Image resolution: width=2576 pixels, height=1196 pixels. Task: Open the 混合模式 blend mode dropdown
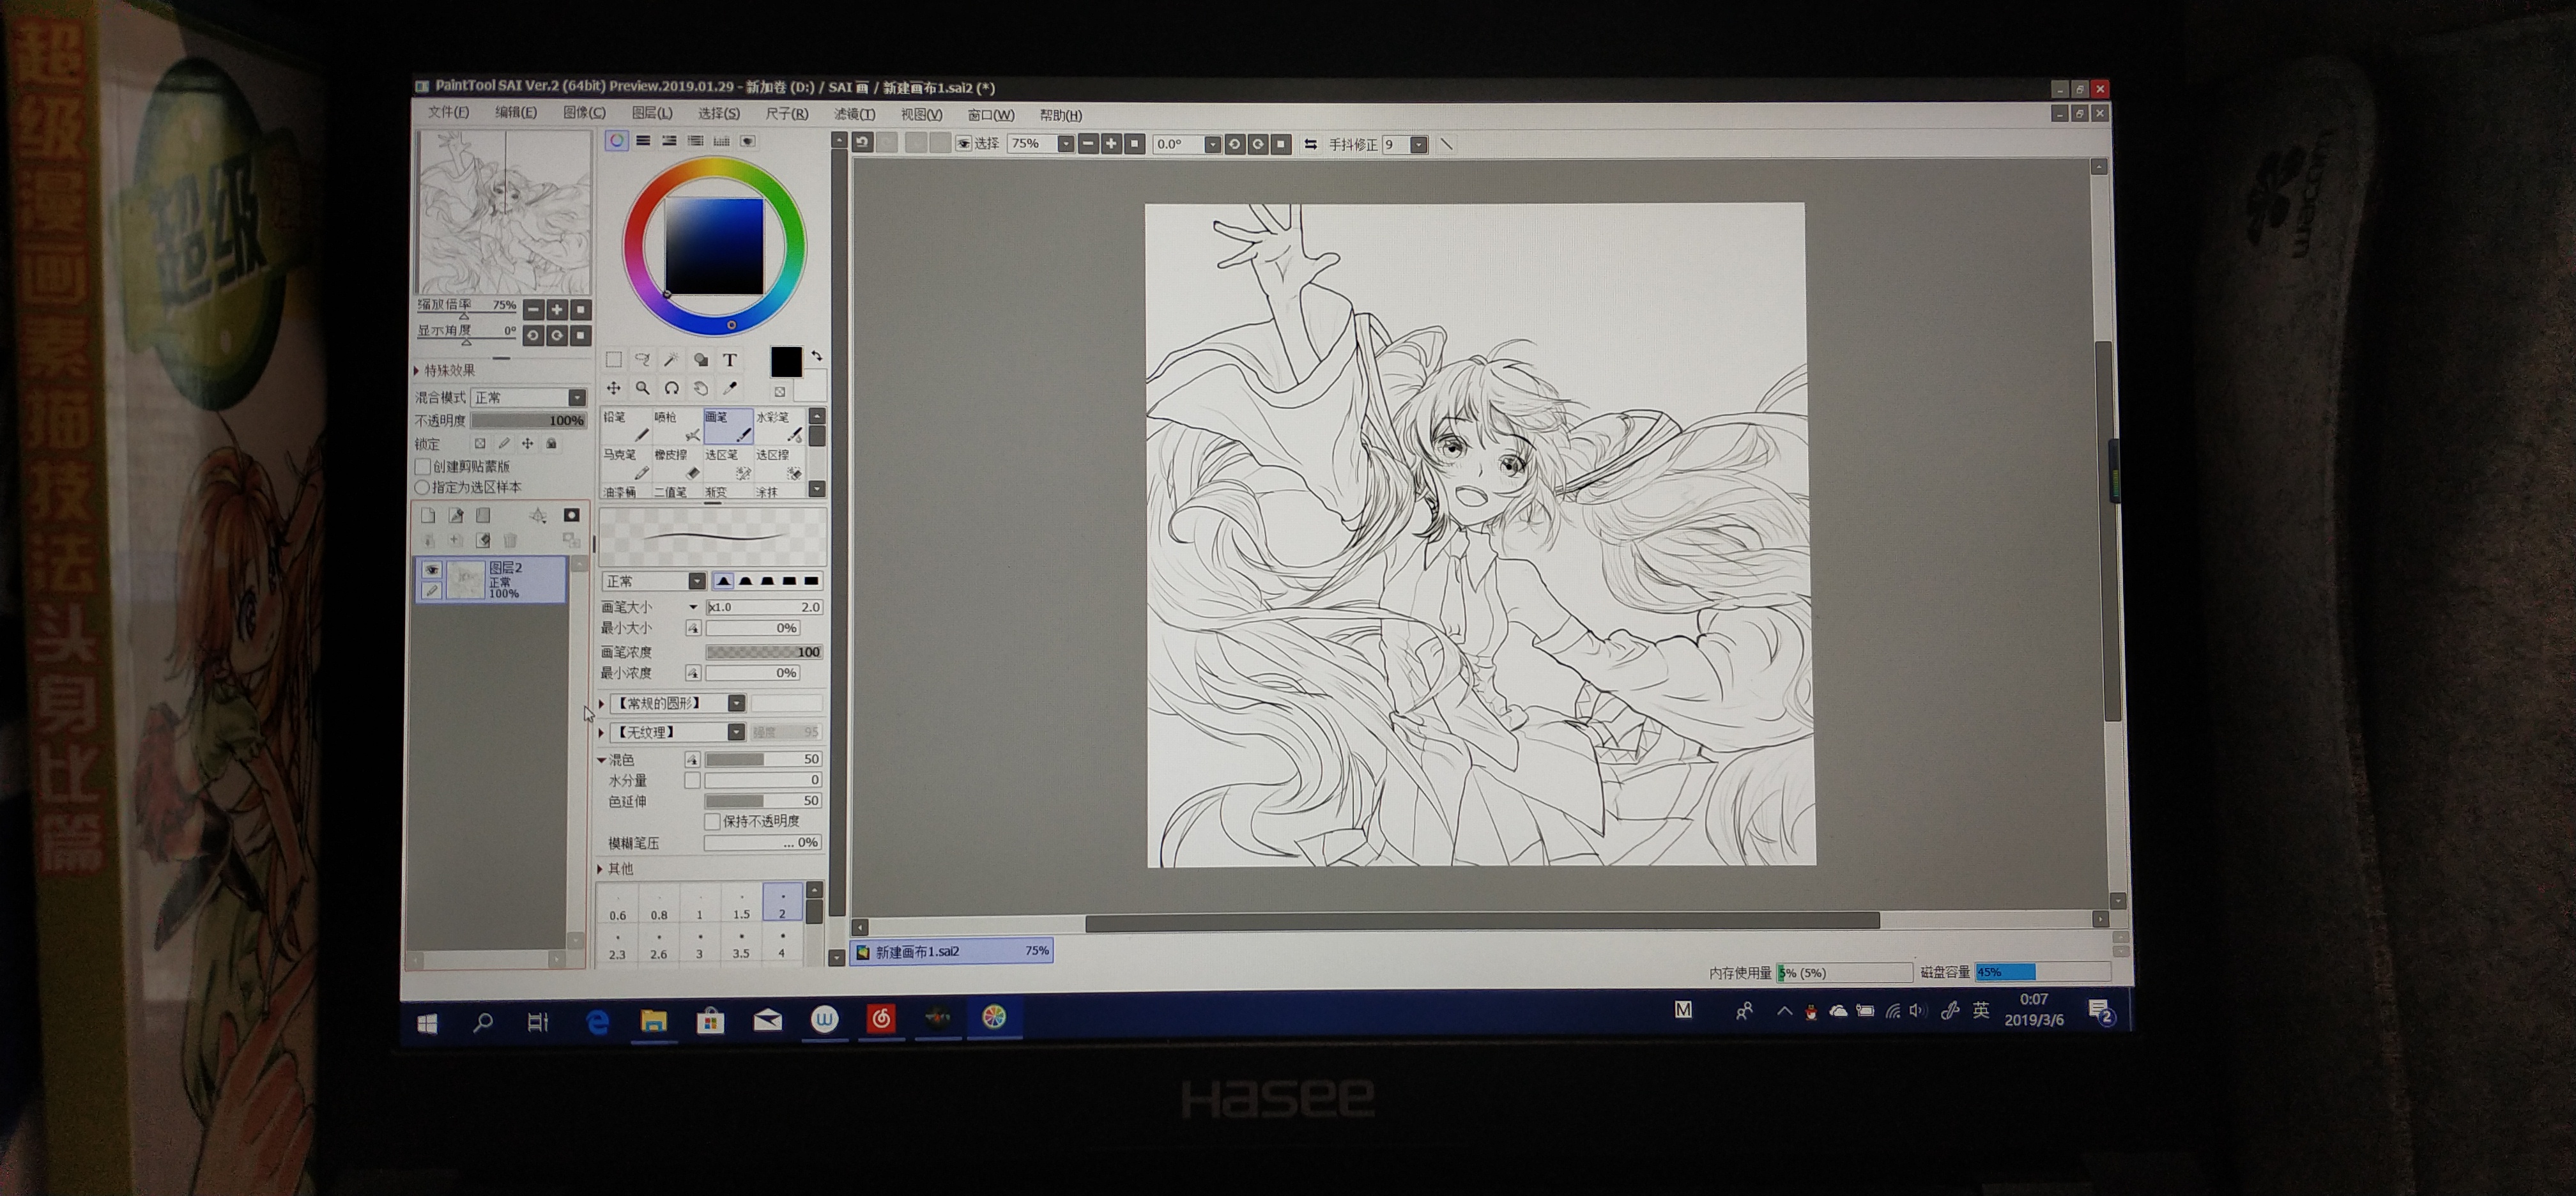[x=577, y=398]
